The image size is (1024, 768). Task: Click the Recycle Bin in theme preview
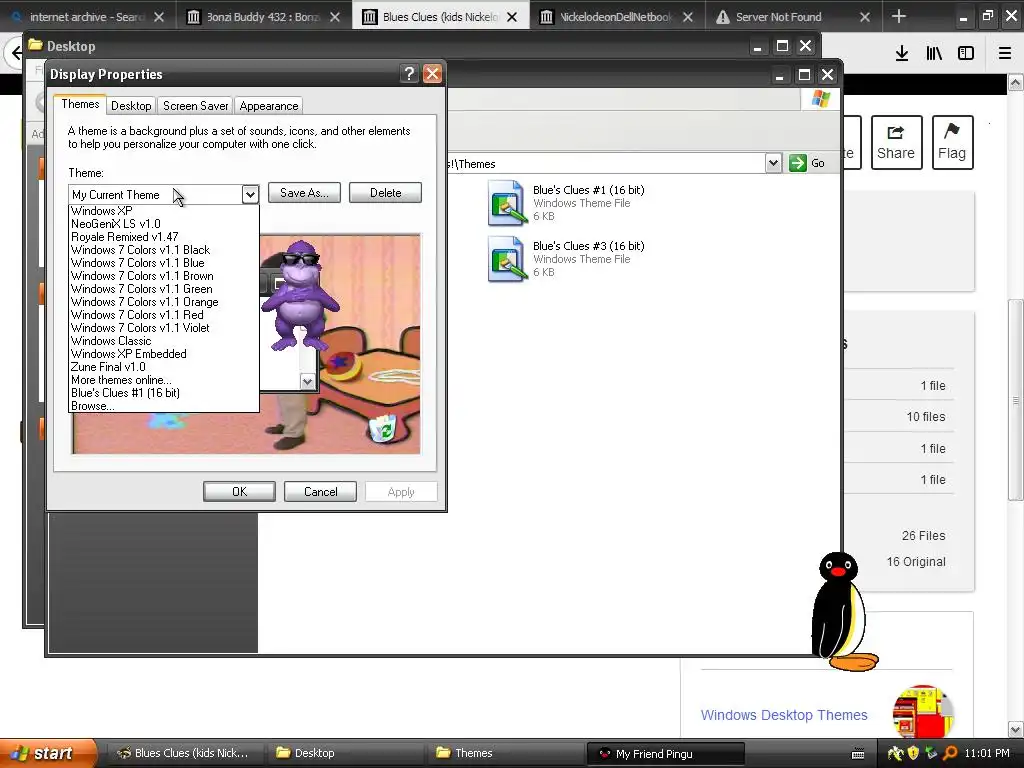(x=383, y=428)
